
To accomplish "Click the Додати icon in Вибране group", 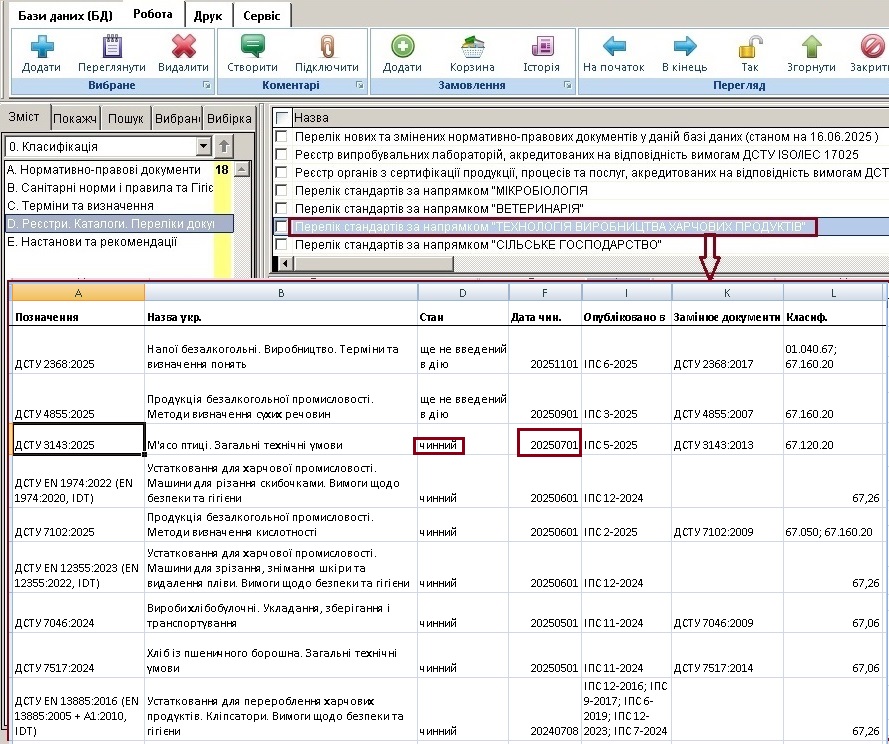I will click(x=41, y=47).
